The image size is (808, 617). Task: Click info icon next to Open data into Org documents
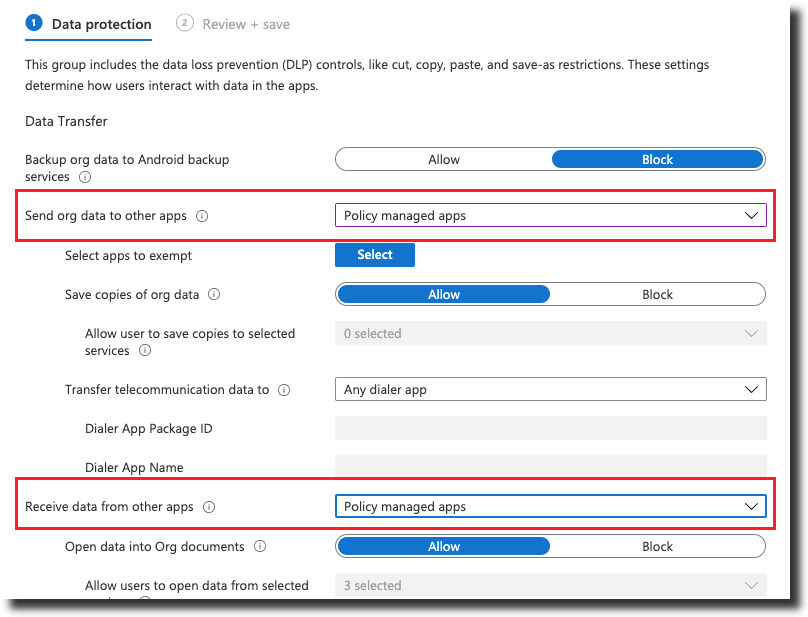tap(260, 547)
